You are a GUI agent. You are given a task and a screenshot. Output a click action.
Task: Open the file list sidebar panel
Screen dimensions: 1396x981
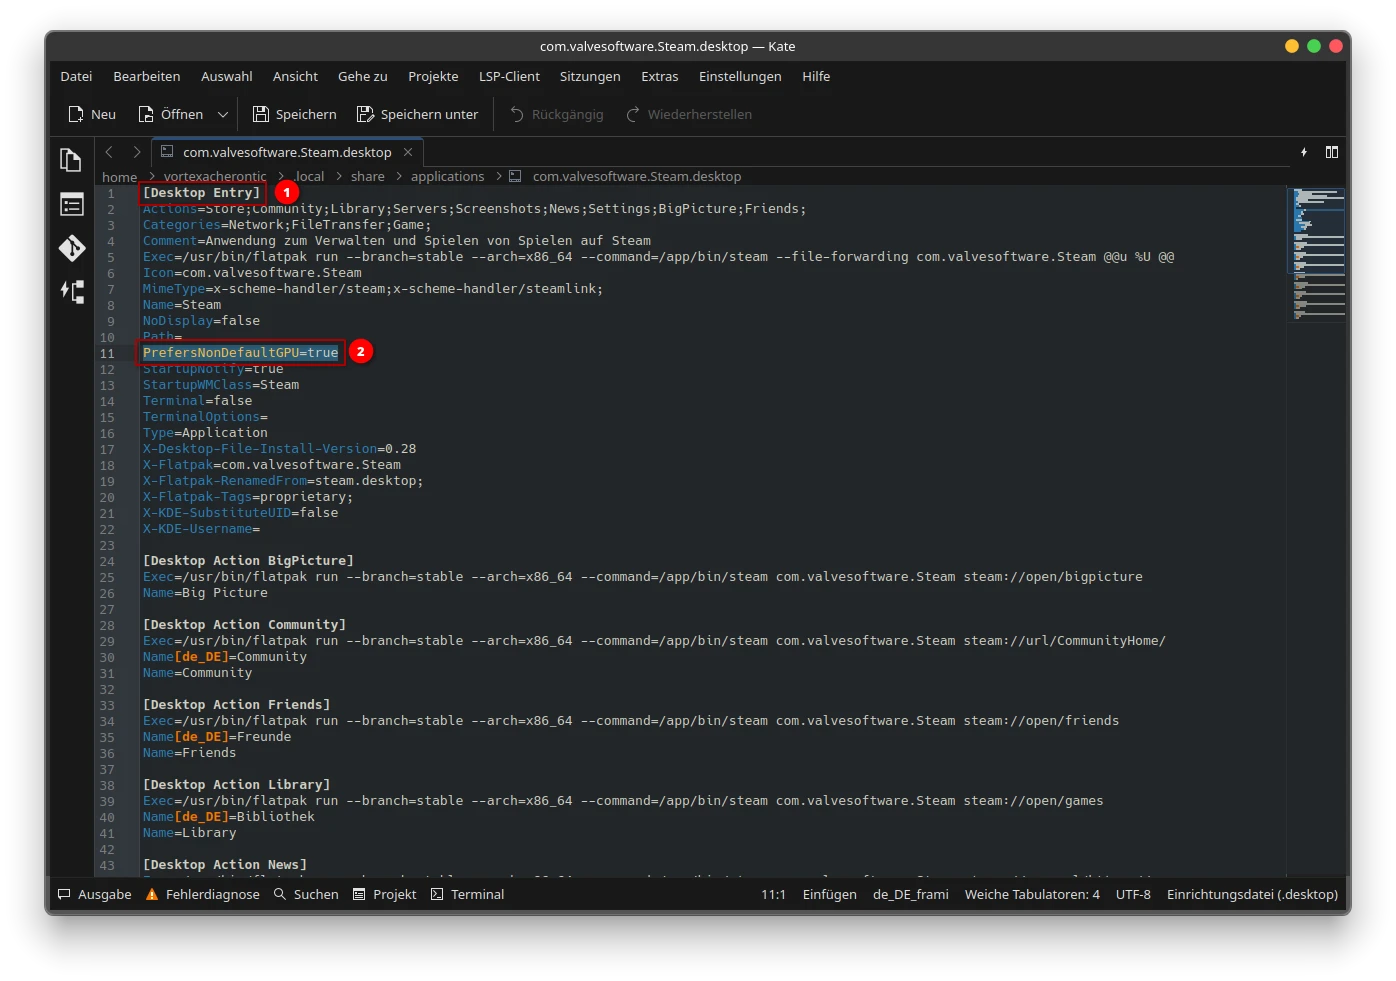(x=71, y=205)
